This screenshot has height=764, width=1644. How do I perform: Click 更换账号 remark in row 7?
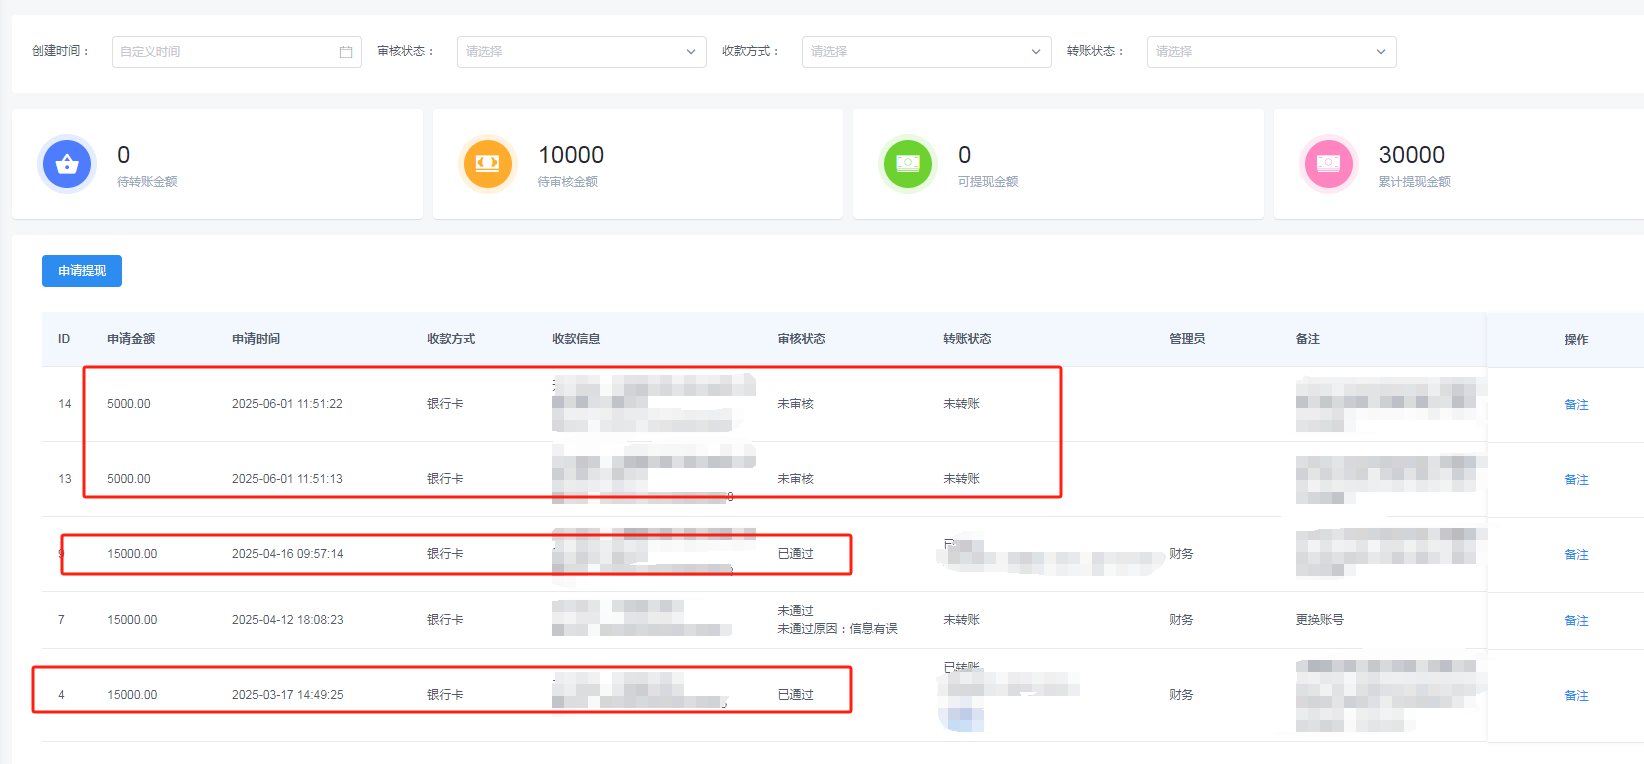point(1319,620)
